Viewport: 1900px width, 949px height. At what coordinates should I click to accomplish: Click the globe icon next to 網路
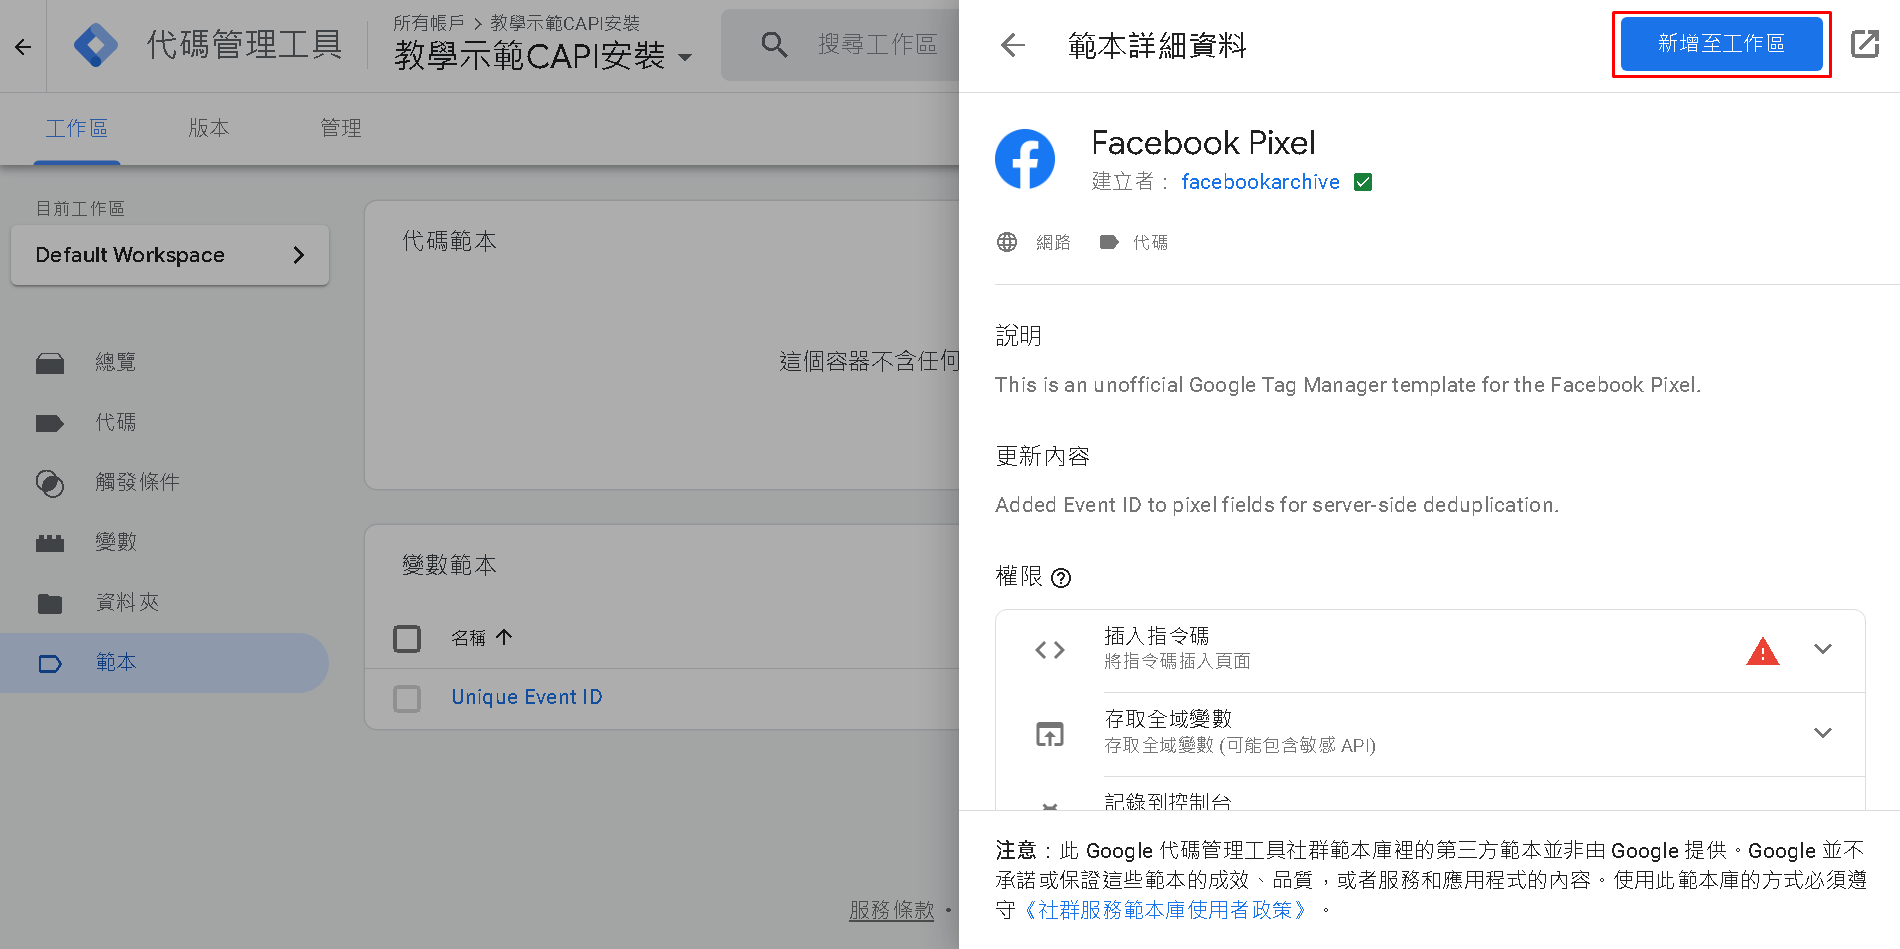1007,242
